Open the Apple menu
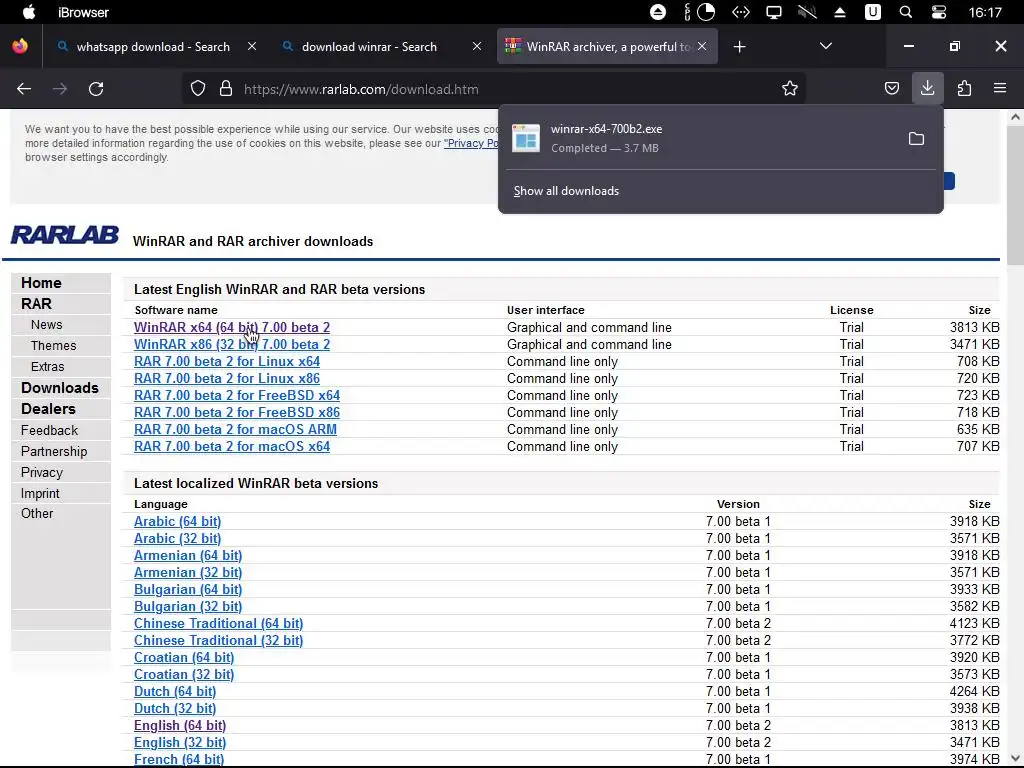This screenshot has width=1024, height=768. [x=29, y=12]
